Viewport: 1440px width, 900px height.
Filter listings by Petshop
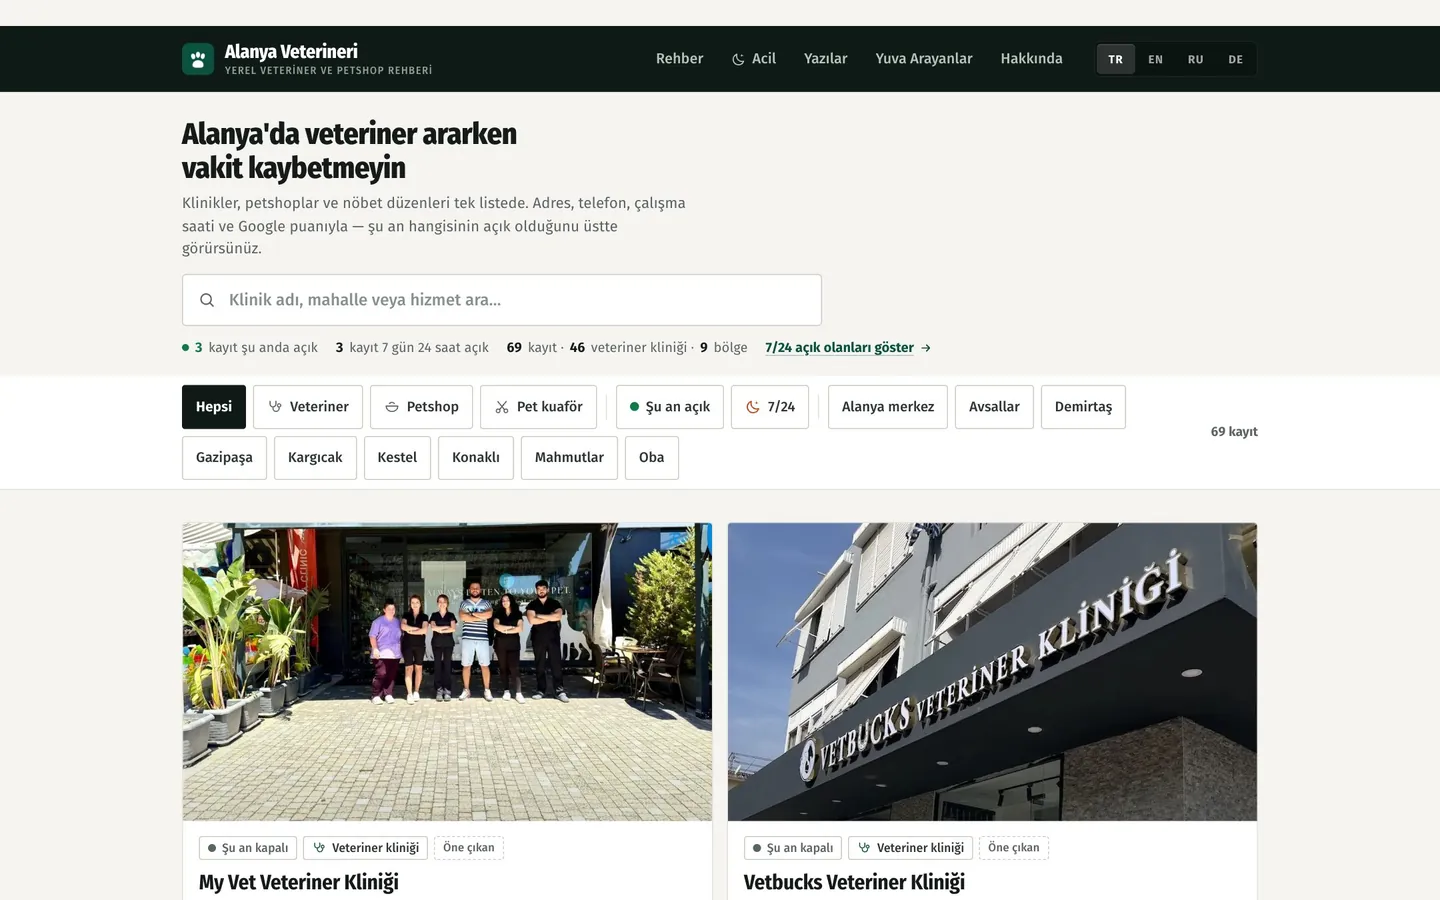coord(421,407)
